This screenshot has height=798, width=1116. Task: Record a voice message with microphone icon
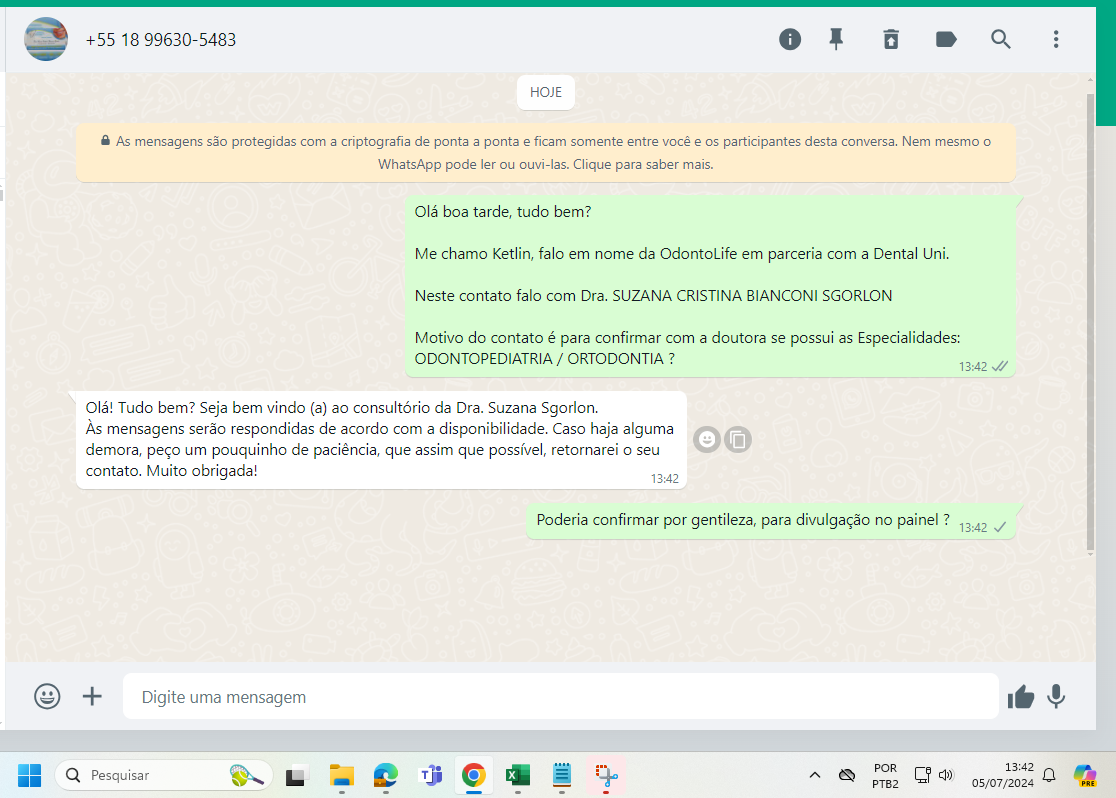click(x=1056, y=696)
